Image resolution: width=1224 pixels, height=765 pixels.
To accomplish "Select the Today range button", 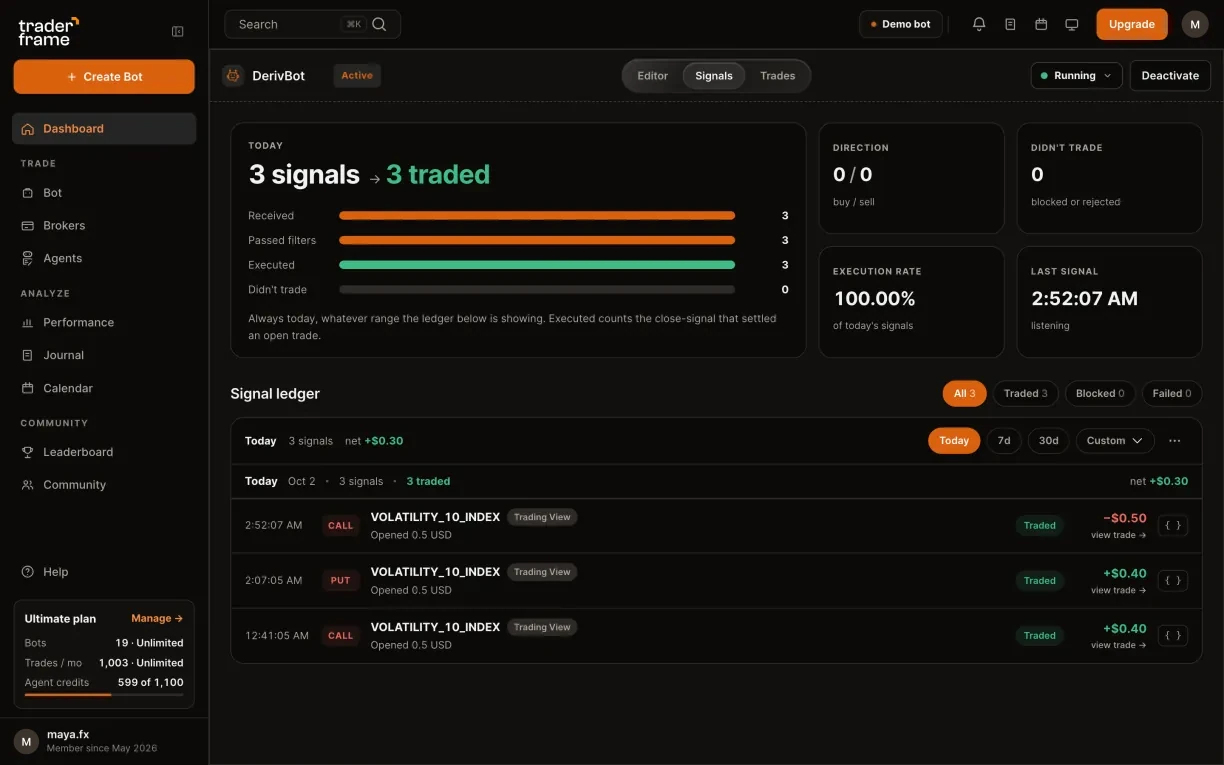I will click(954, 441).
